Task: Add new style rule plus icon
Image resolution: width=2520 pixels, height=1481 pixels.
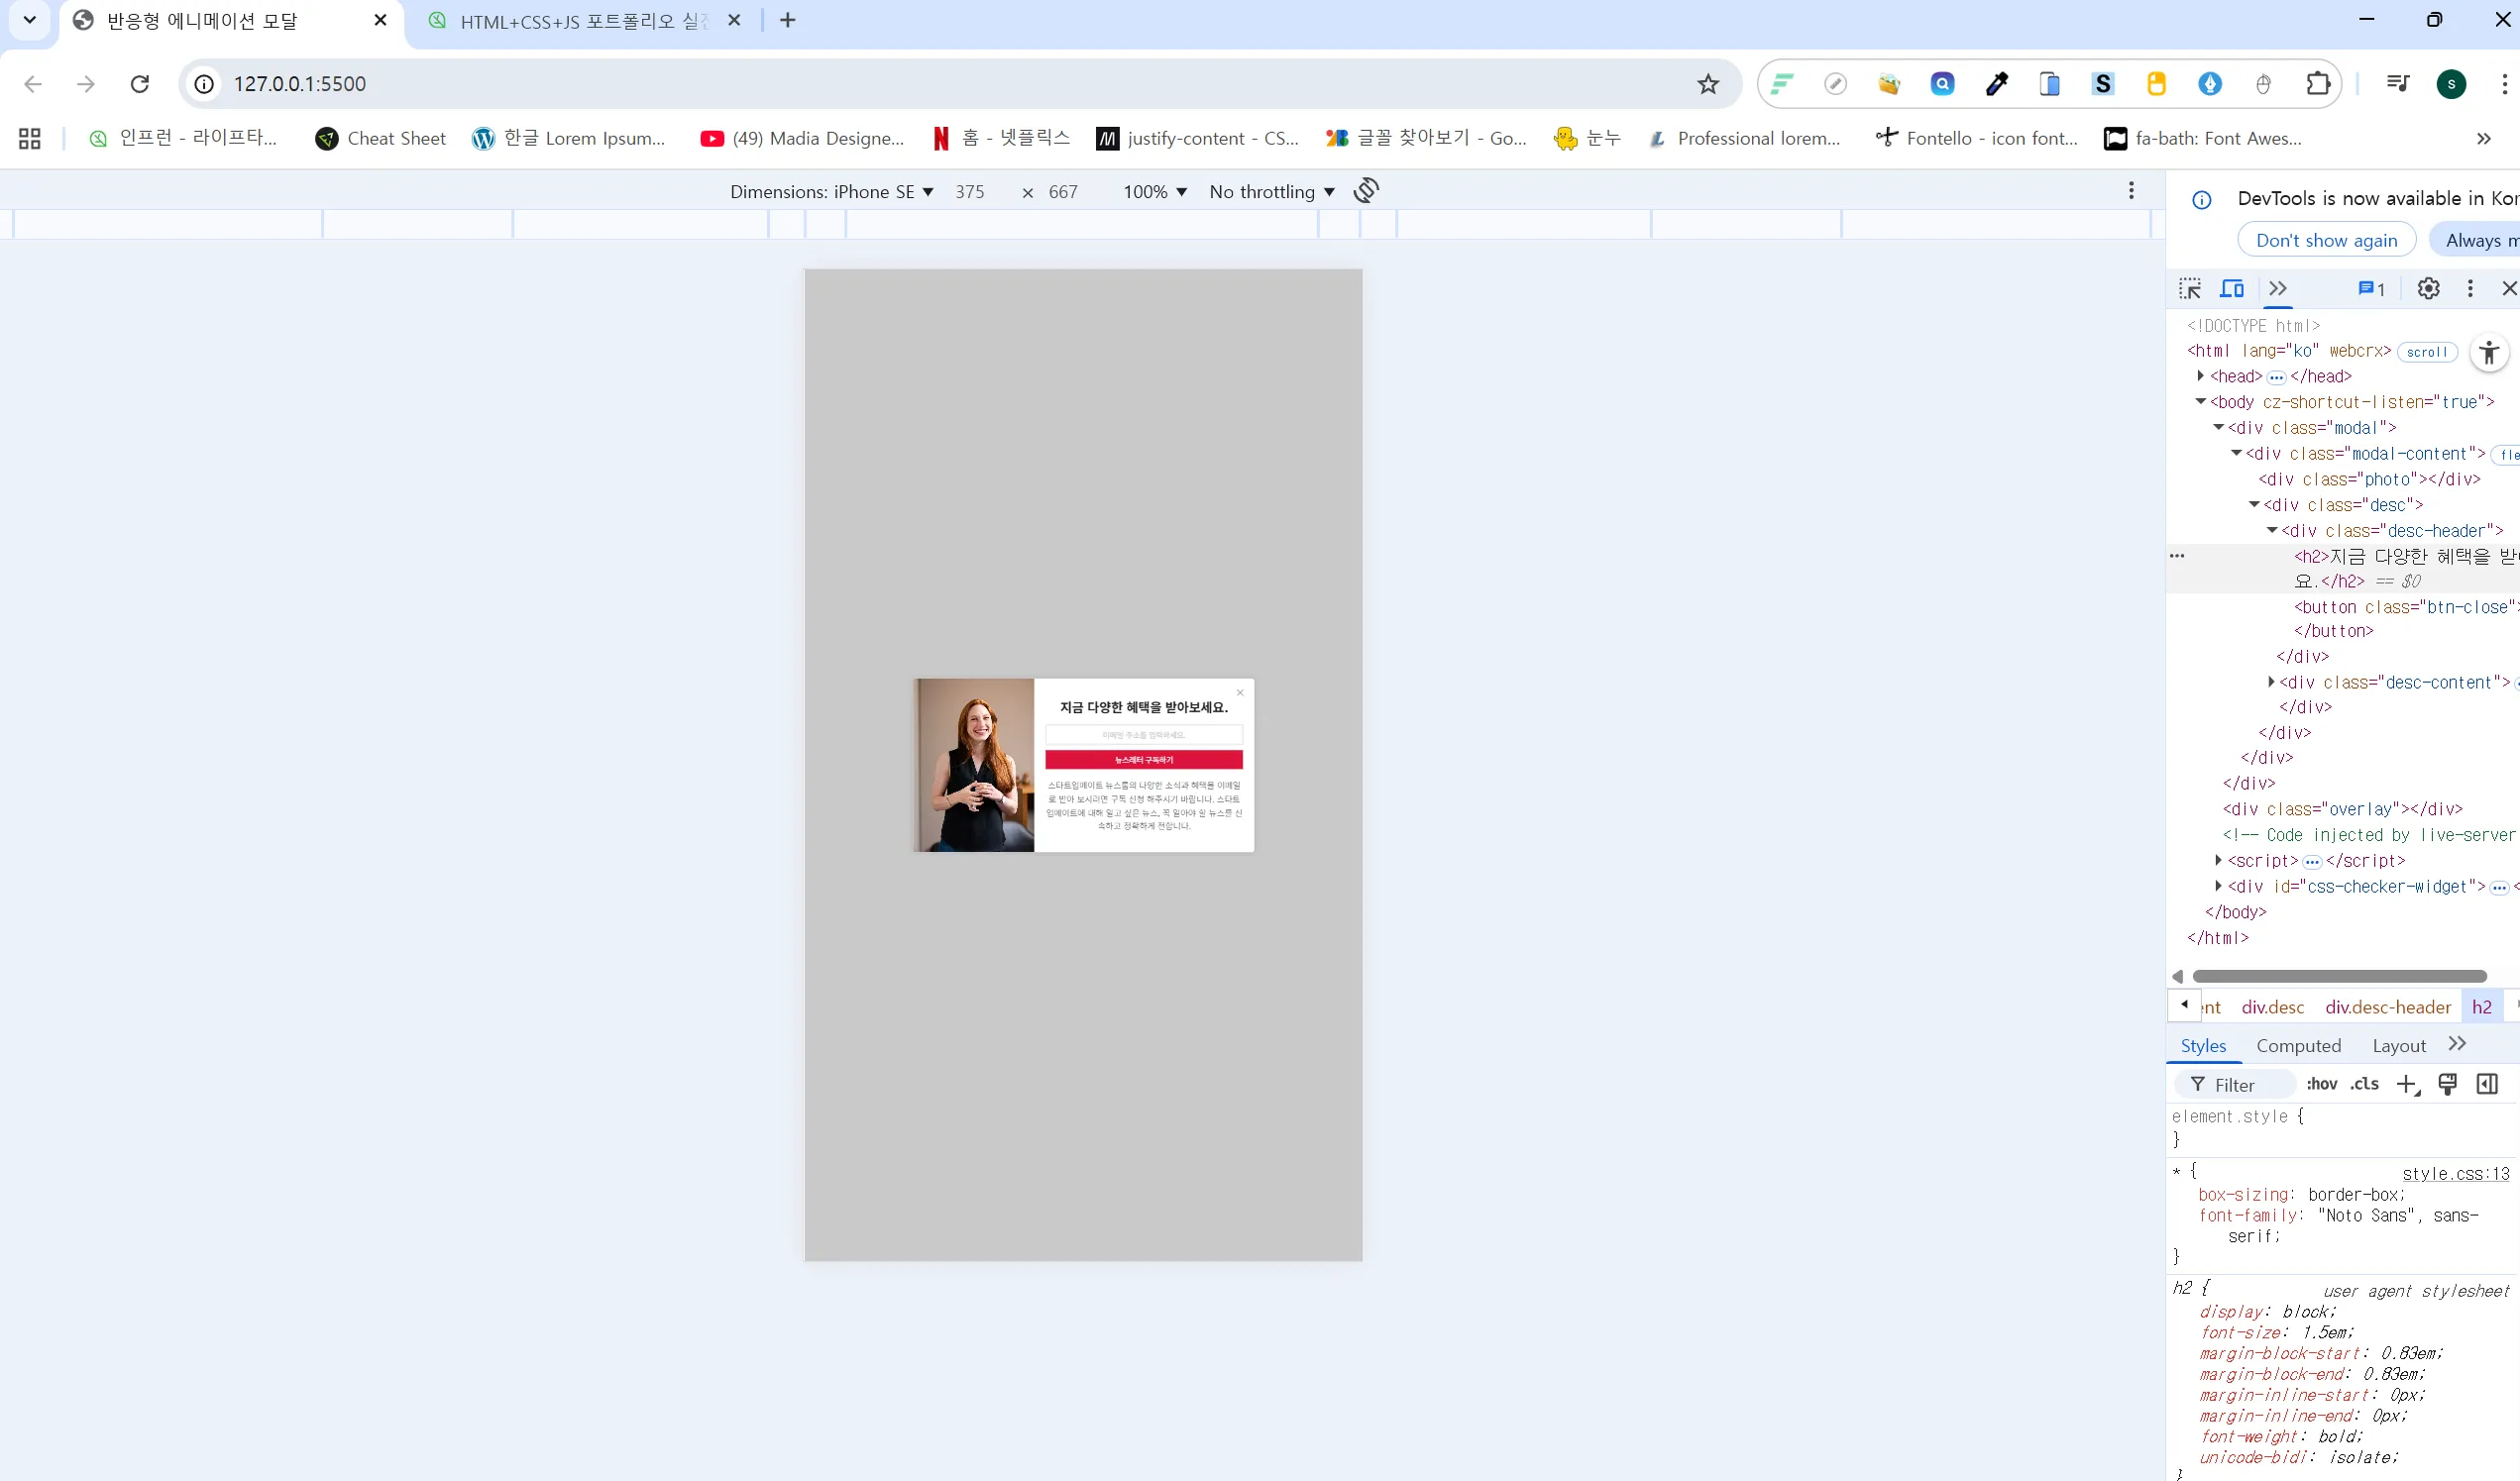Action: (2408, 1085)
